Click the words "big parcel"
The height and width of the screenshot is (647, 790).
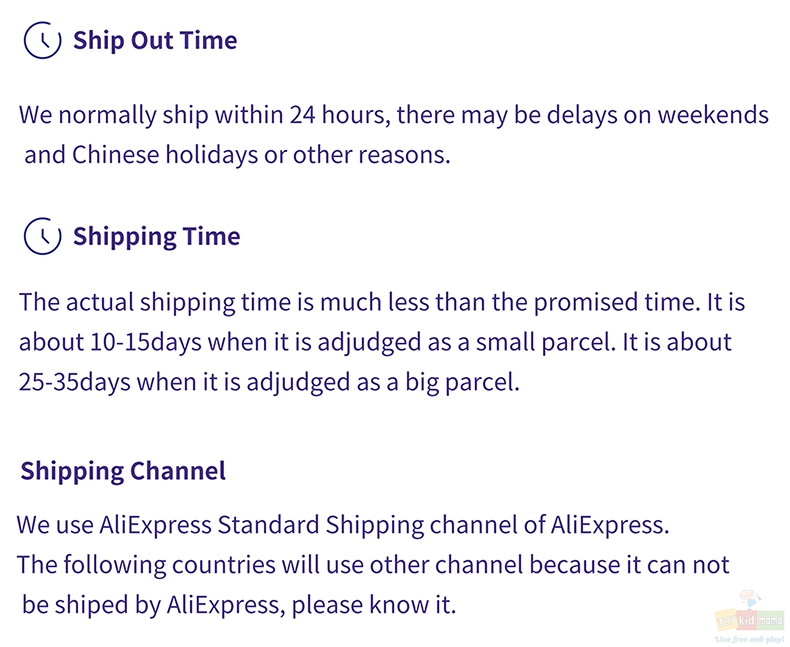(463, 382)
